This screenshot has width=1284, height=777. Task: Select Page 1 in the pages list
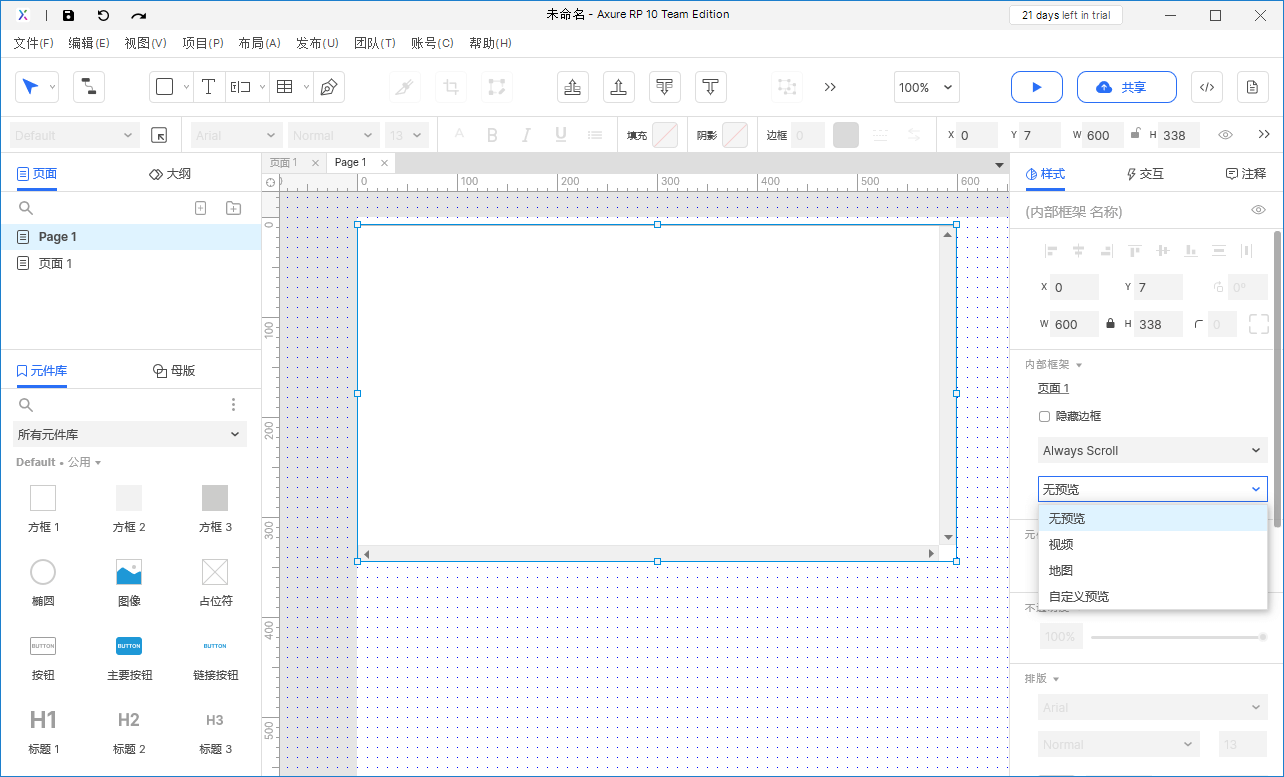click(130, 237)
